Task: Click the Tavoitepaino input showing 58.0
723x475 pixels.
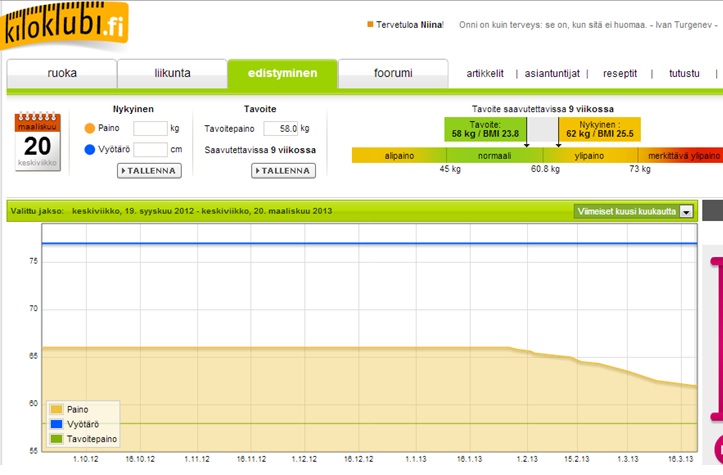Action: (x=281, y=129)
